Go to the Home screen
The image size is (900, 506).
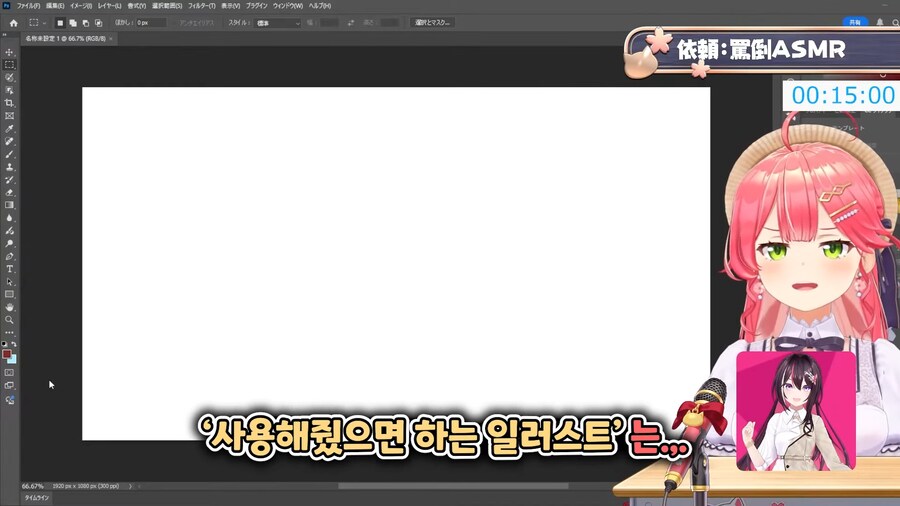point(14,23)
